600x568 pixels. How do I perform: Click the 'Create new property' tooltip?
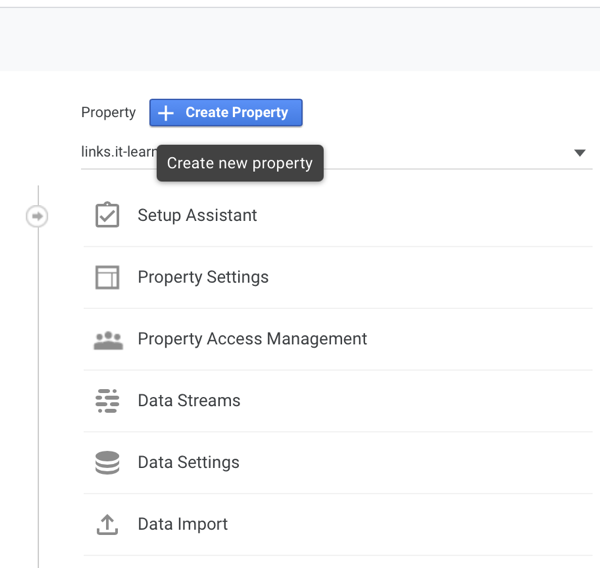coord(240,163)
